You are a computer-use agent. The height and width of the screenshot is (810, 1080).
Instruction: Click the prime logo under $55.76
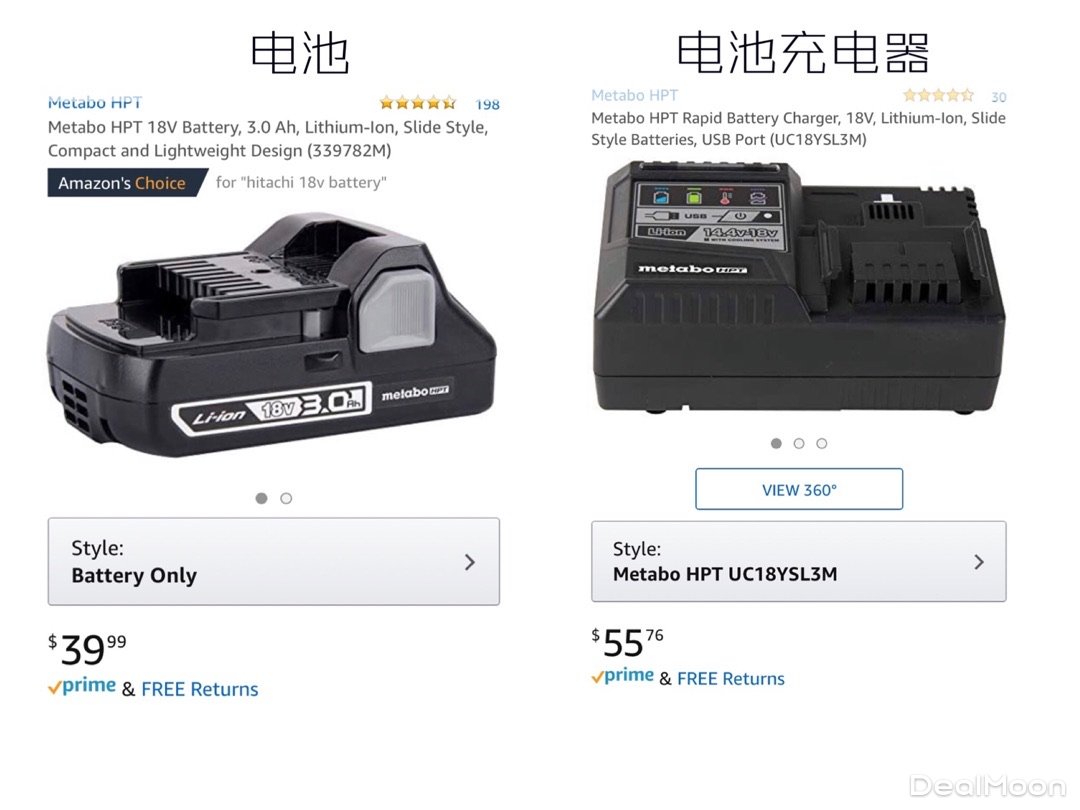pos(623,676)
